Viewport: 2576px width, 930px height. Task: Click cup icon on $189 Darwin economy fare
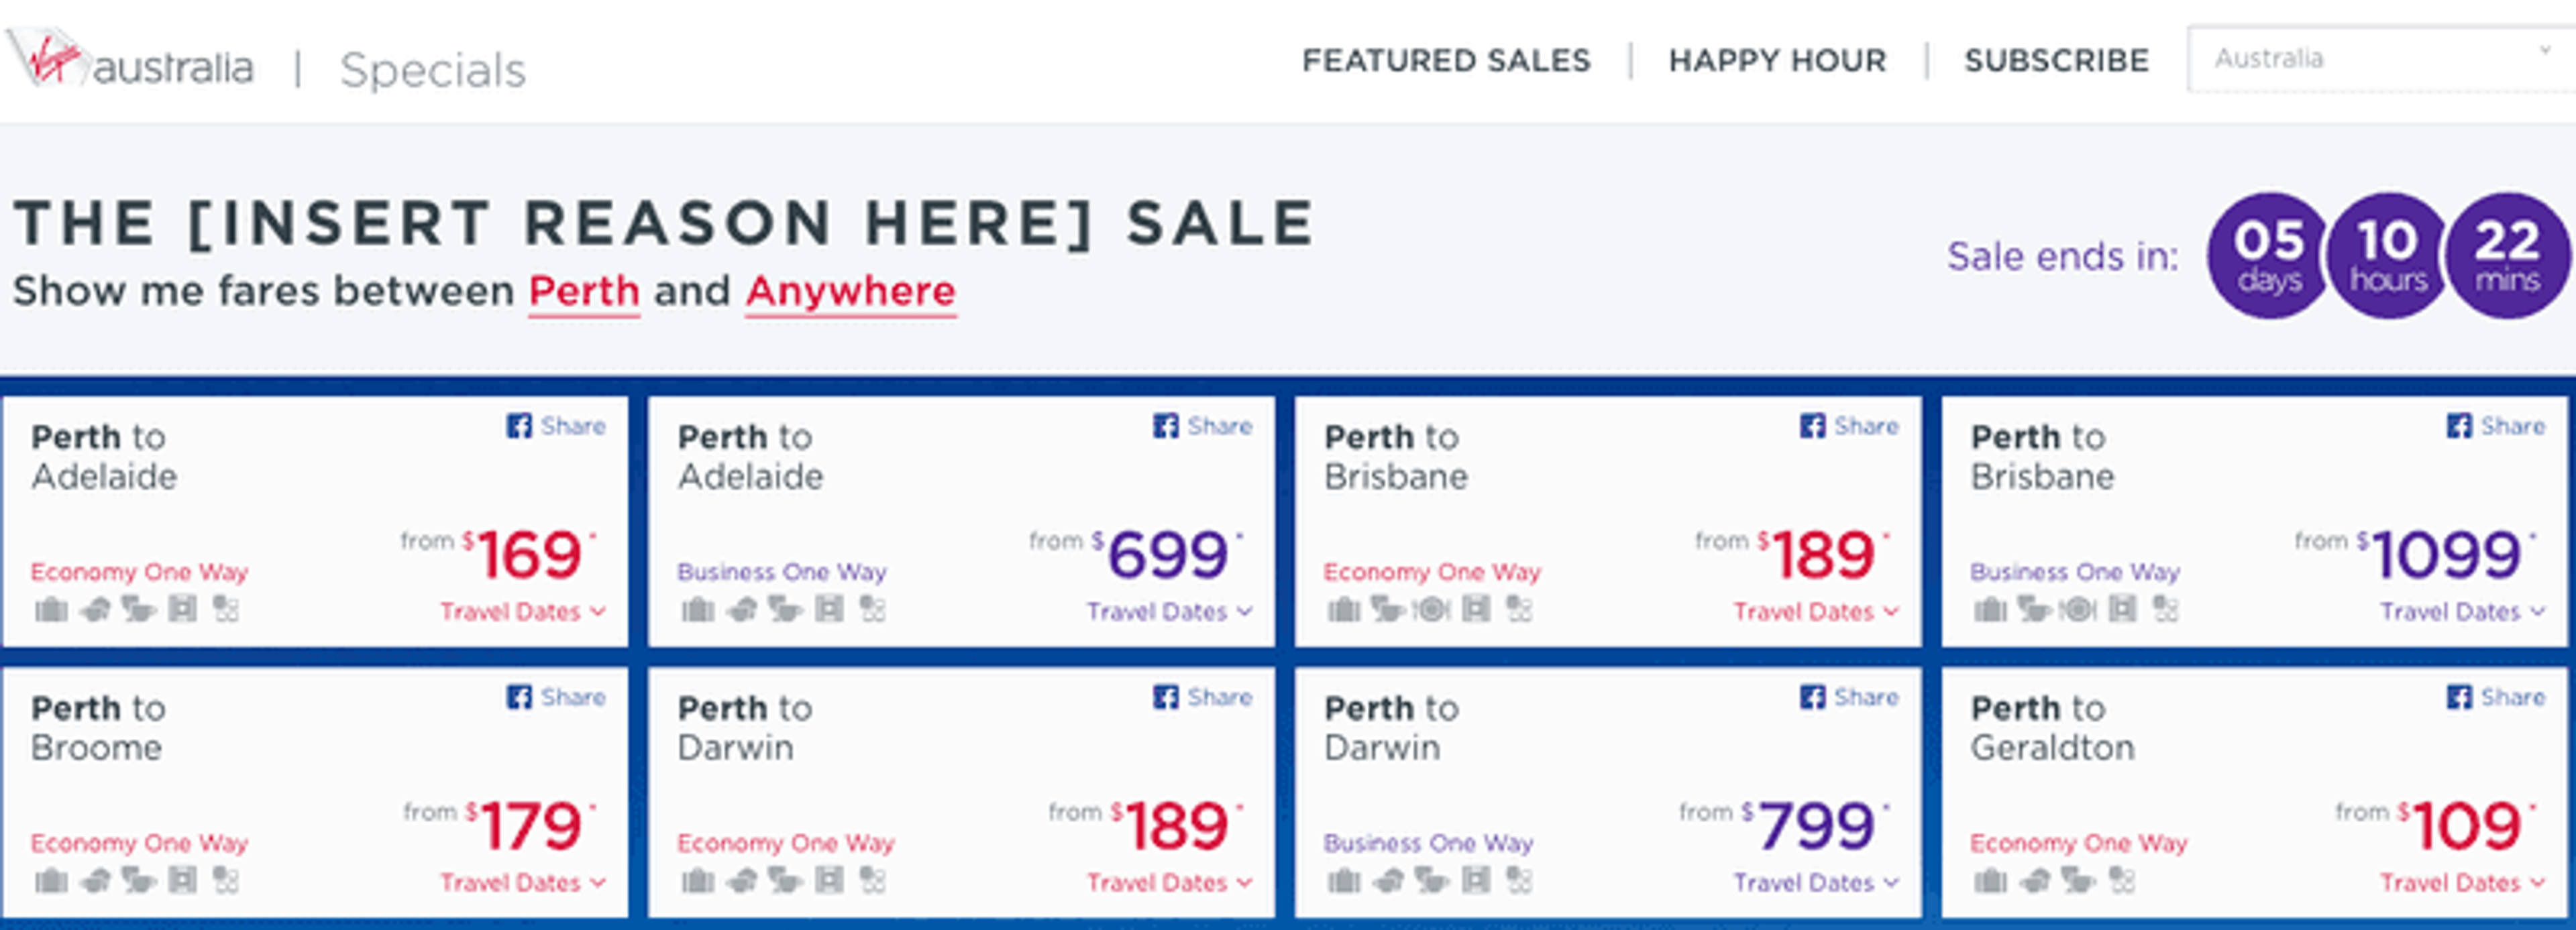(784, 880)
